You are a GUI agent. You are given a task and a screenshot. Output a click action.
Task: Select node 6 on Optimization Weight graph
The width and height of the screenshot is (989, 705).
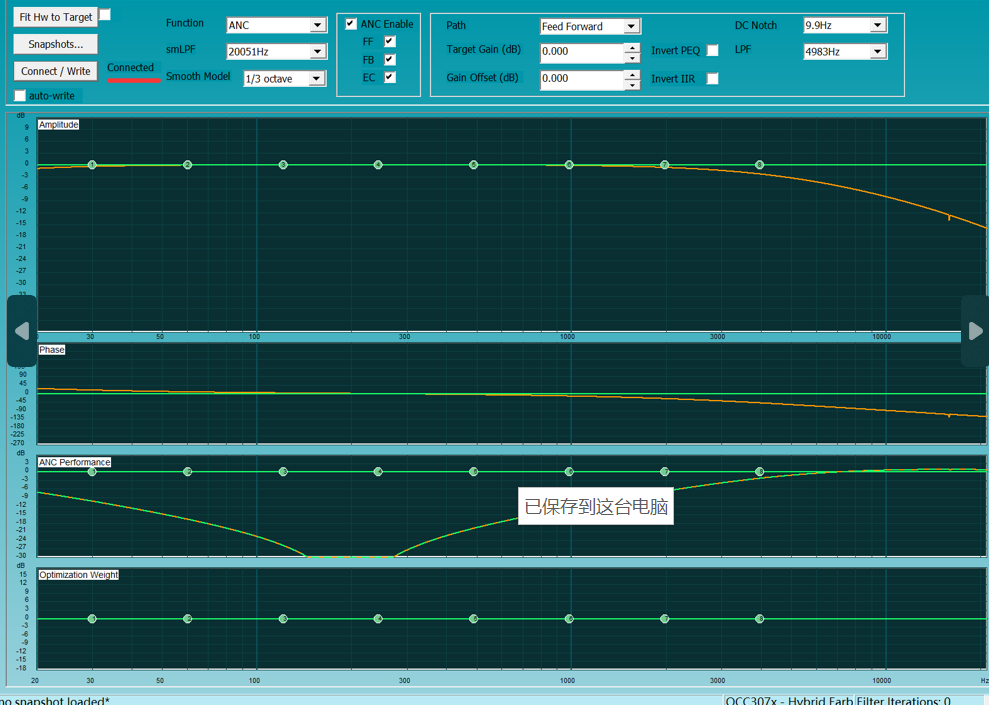click(x=569, y=619)
